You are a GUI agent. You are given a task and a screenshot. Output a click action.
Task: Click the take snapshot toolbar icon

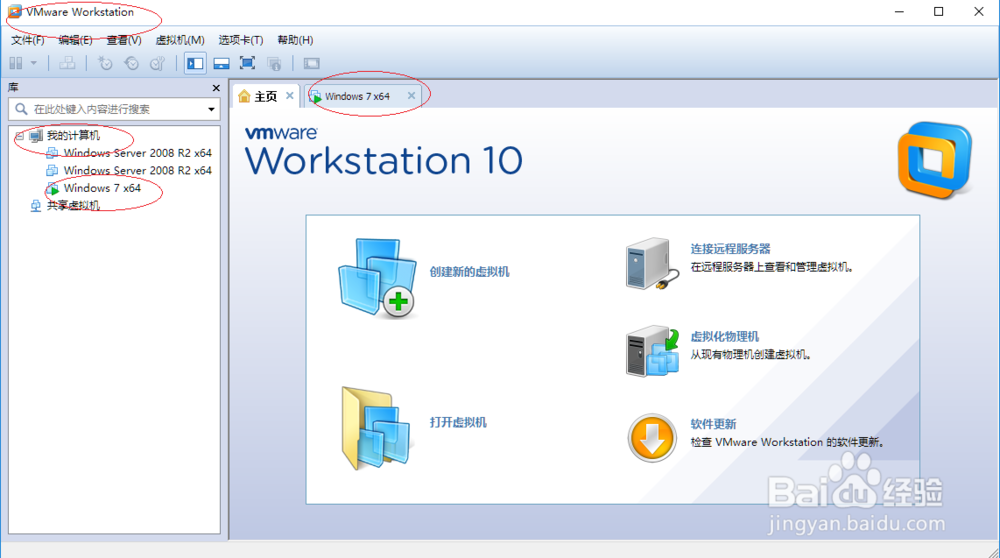pos(105,63)
